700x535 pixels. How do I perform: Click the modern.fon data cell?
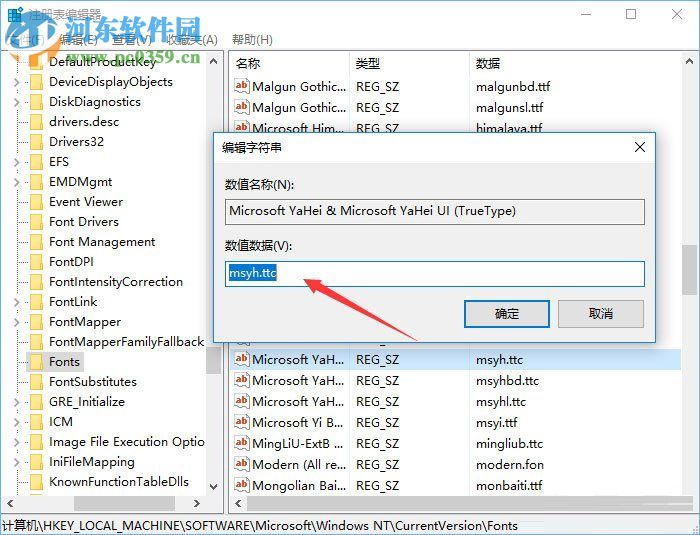510,465
